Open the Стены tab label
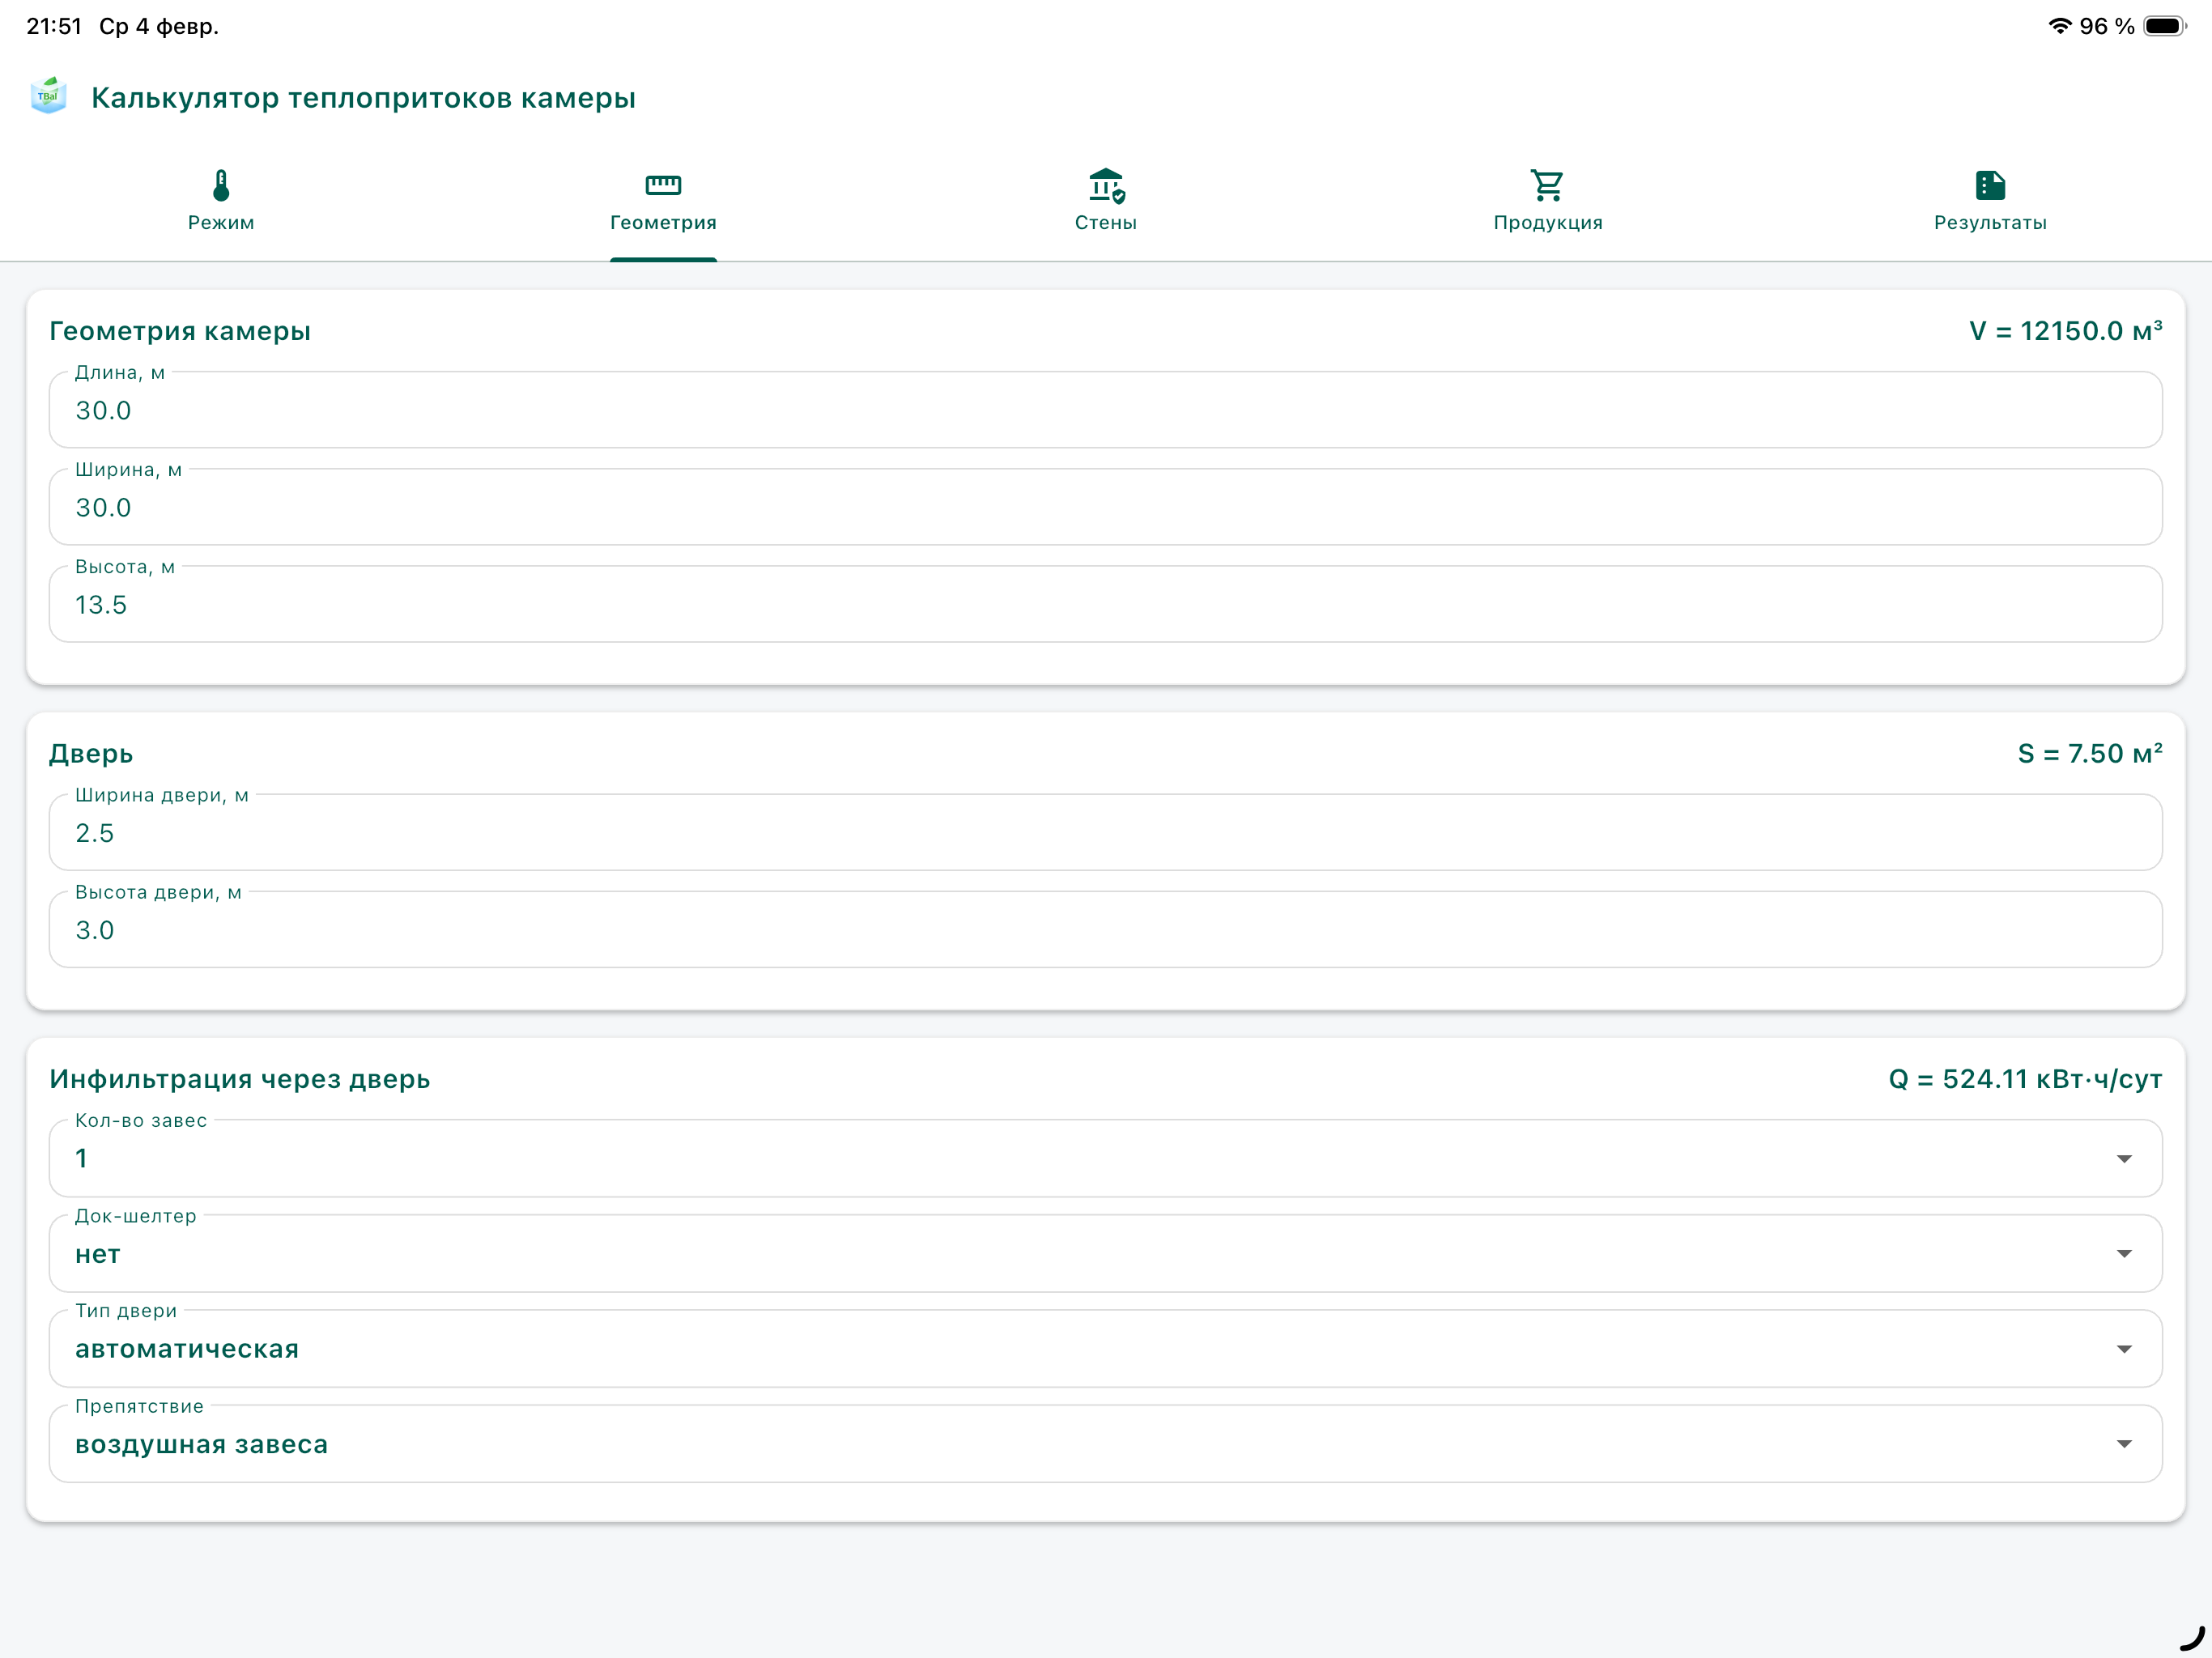 1106,222
